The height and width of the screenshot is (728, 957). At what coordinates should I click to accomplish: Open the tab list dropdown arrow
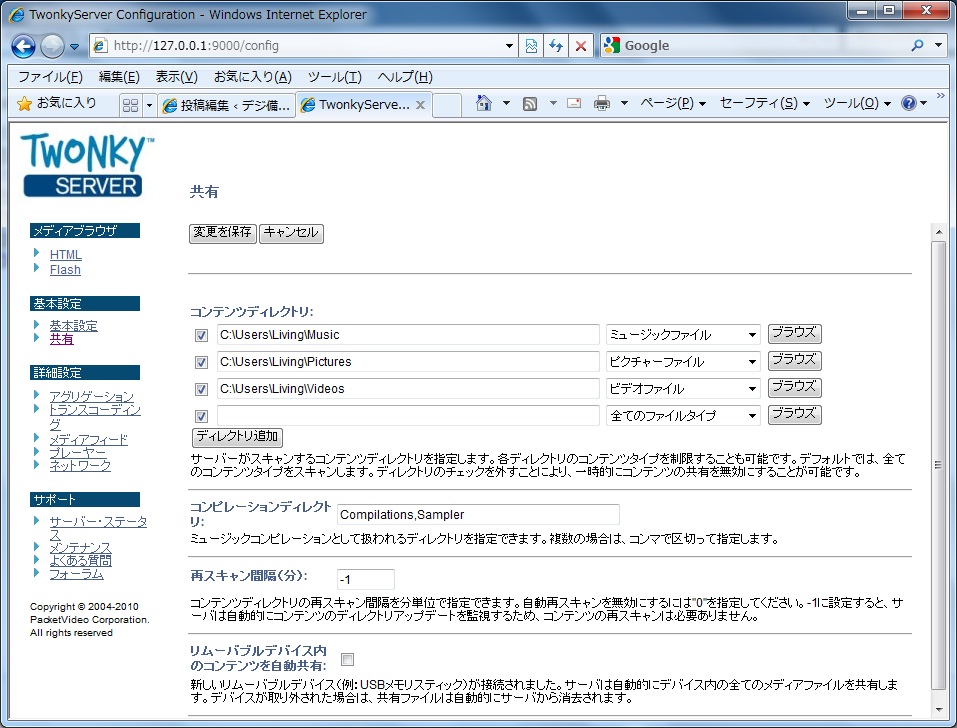point(149,105)
